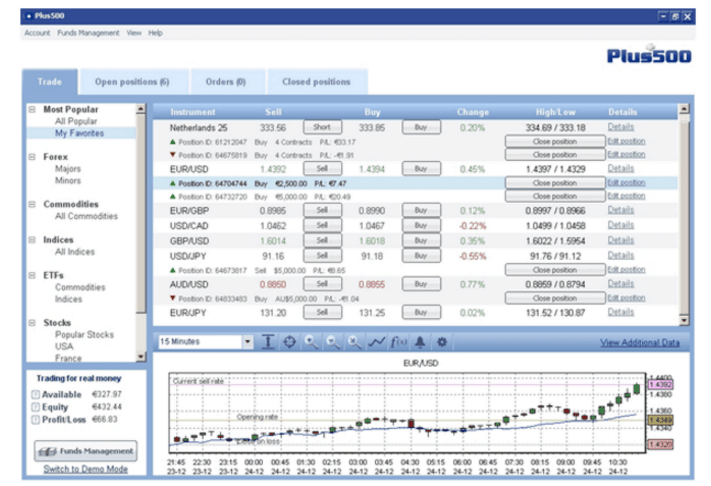
Task: Select the Trade tab
Action: [x=49, y=82]
